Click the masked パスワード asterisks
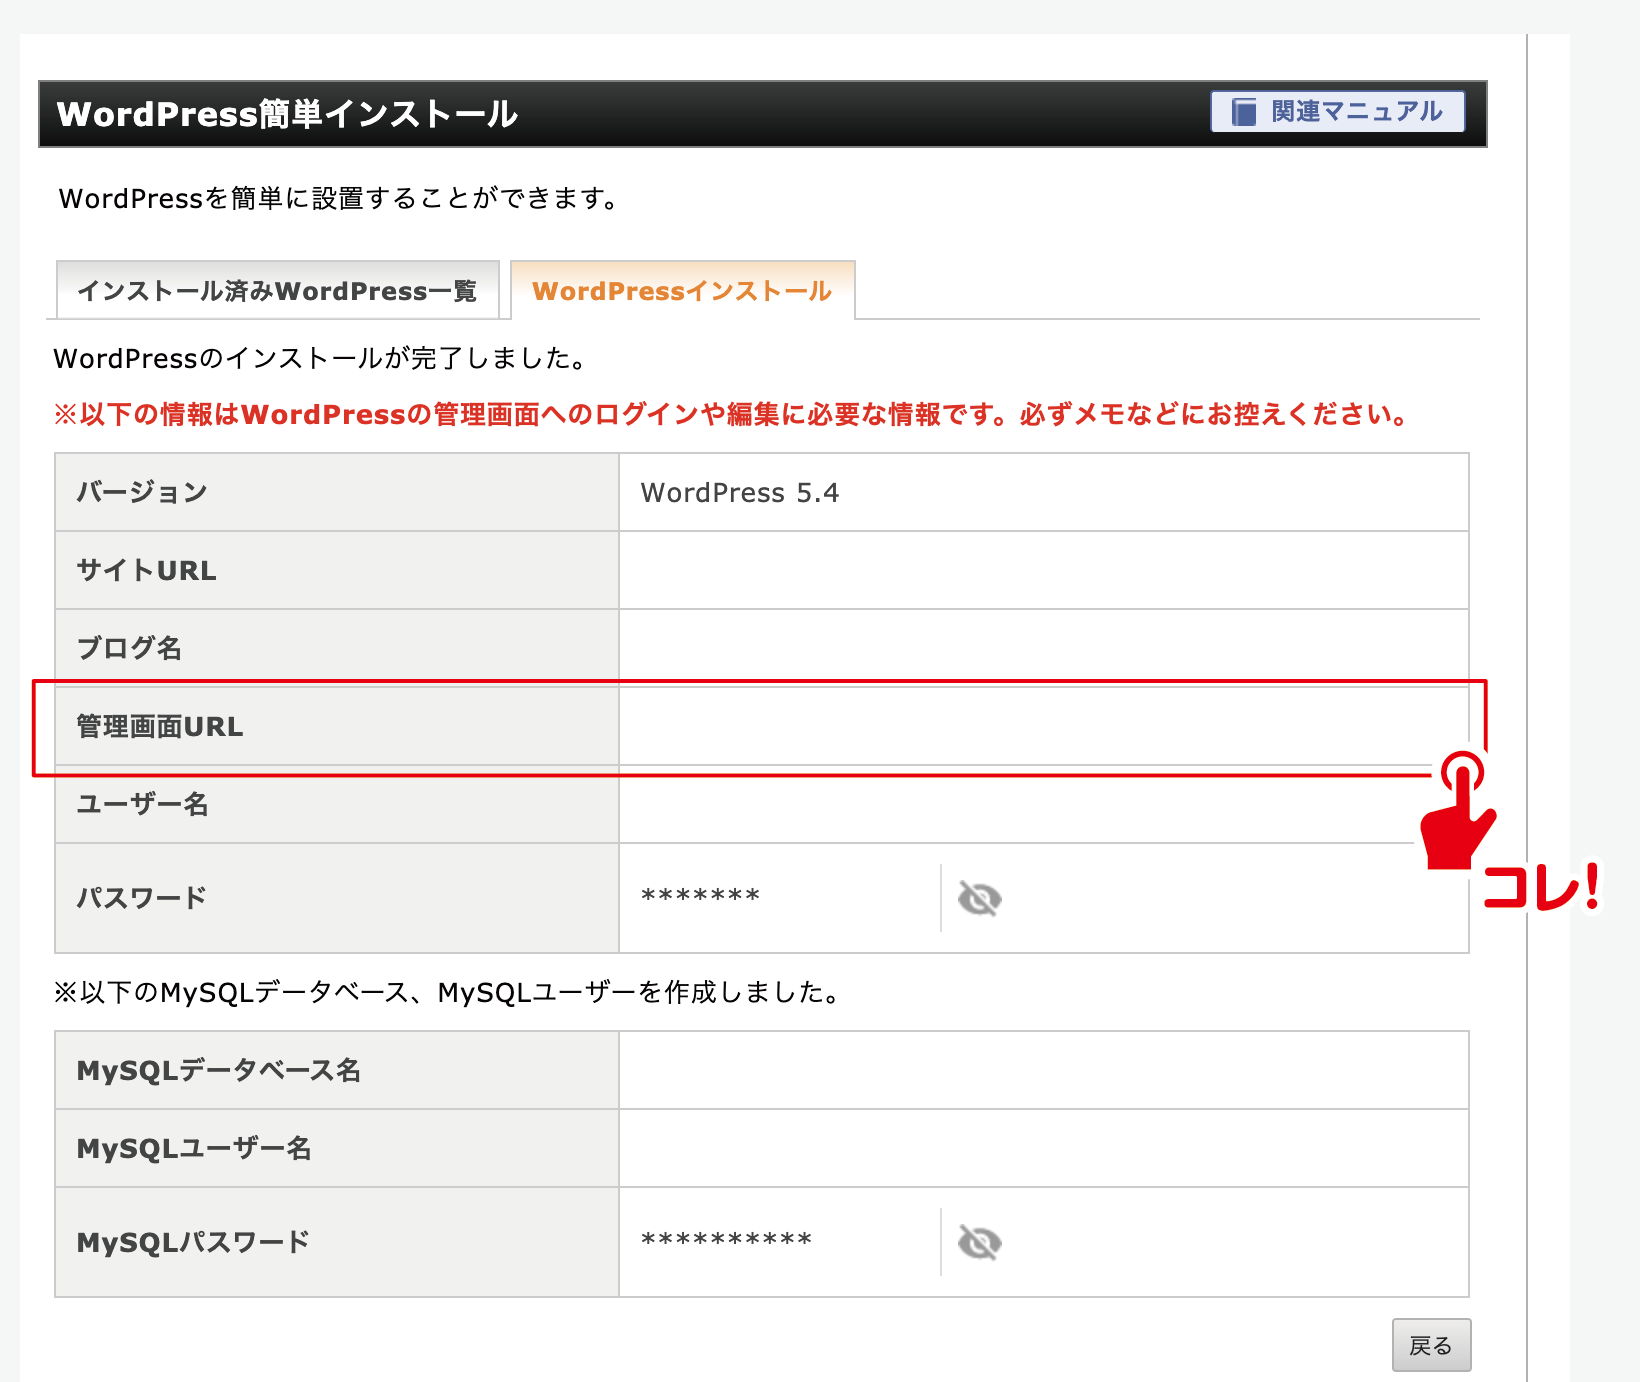The height and width of the screenshot is (1382, 1640). (x=700, y=896)
